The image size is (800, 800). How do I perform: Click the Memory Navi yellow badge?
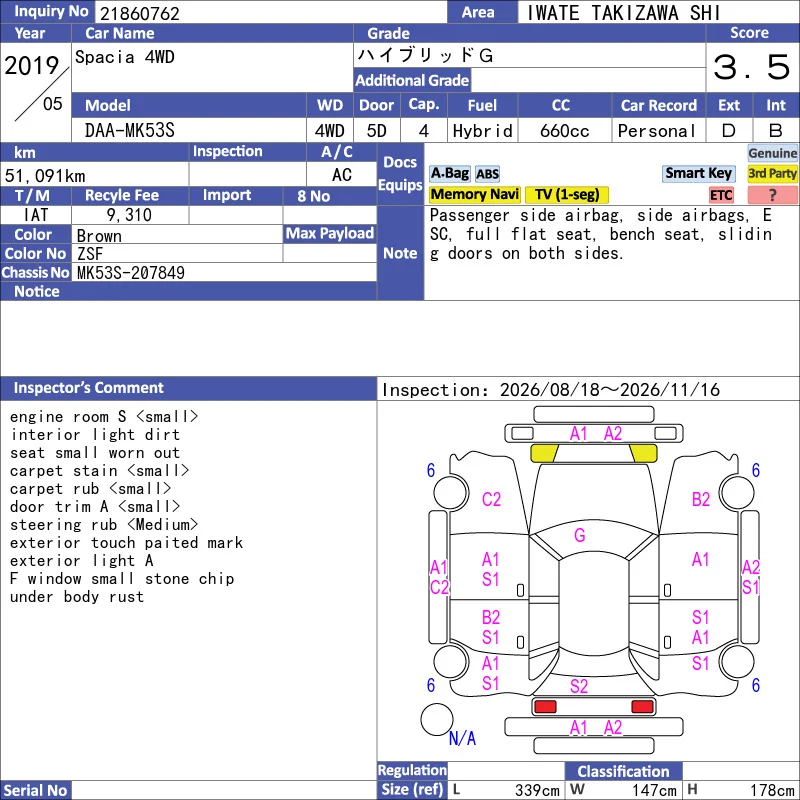474,194
